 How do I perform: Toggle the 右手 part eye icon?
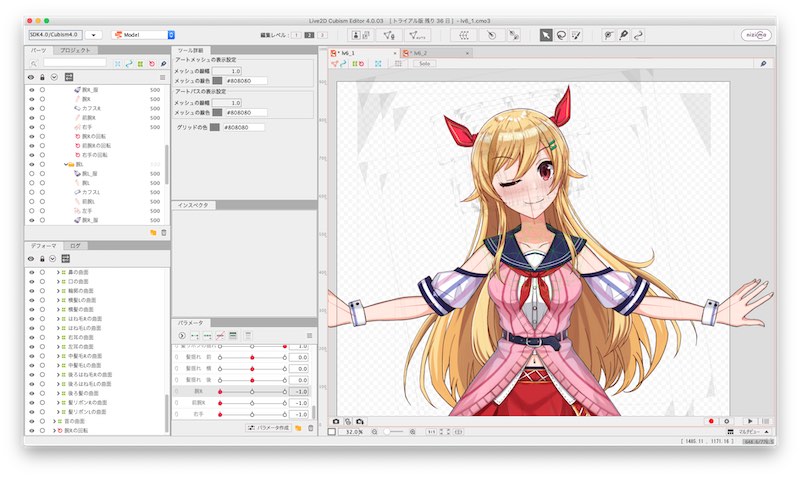point(32,127)
